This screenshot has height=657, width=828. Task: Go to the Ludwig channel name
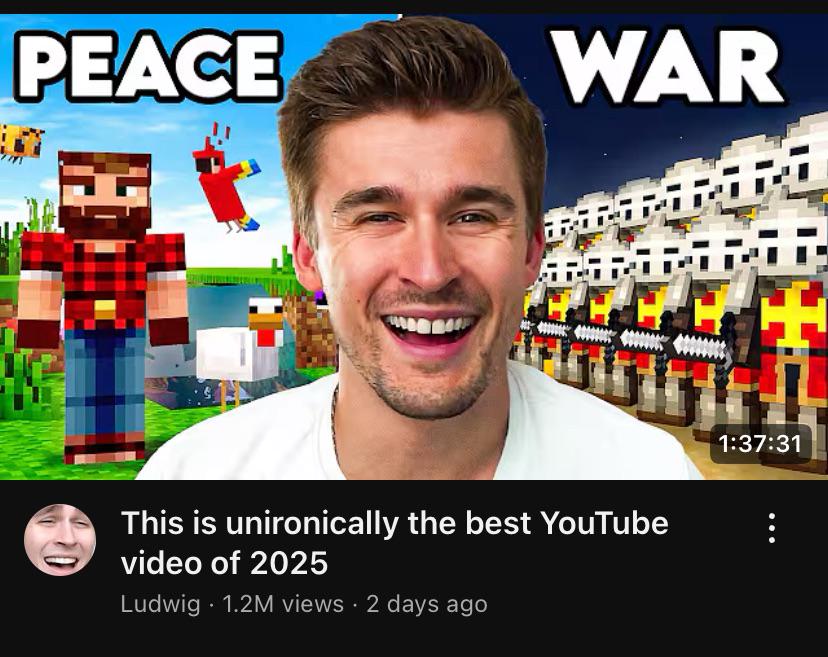tap(161, 604)
